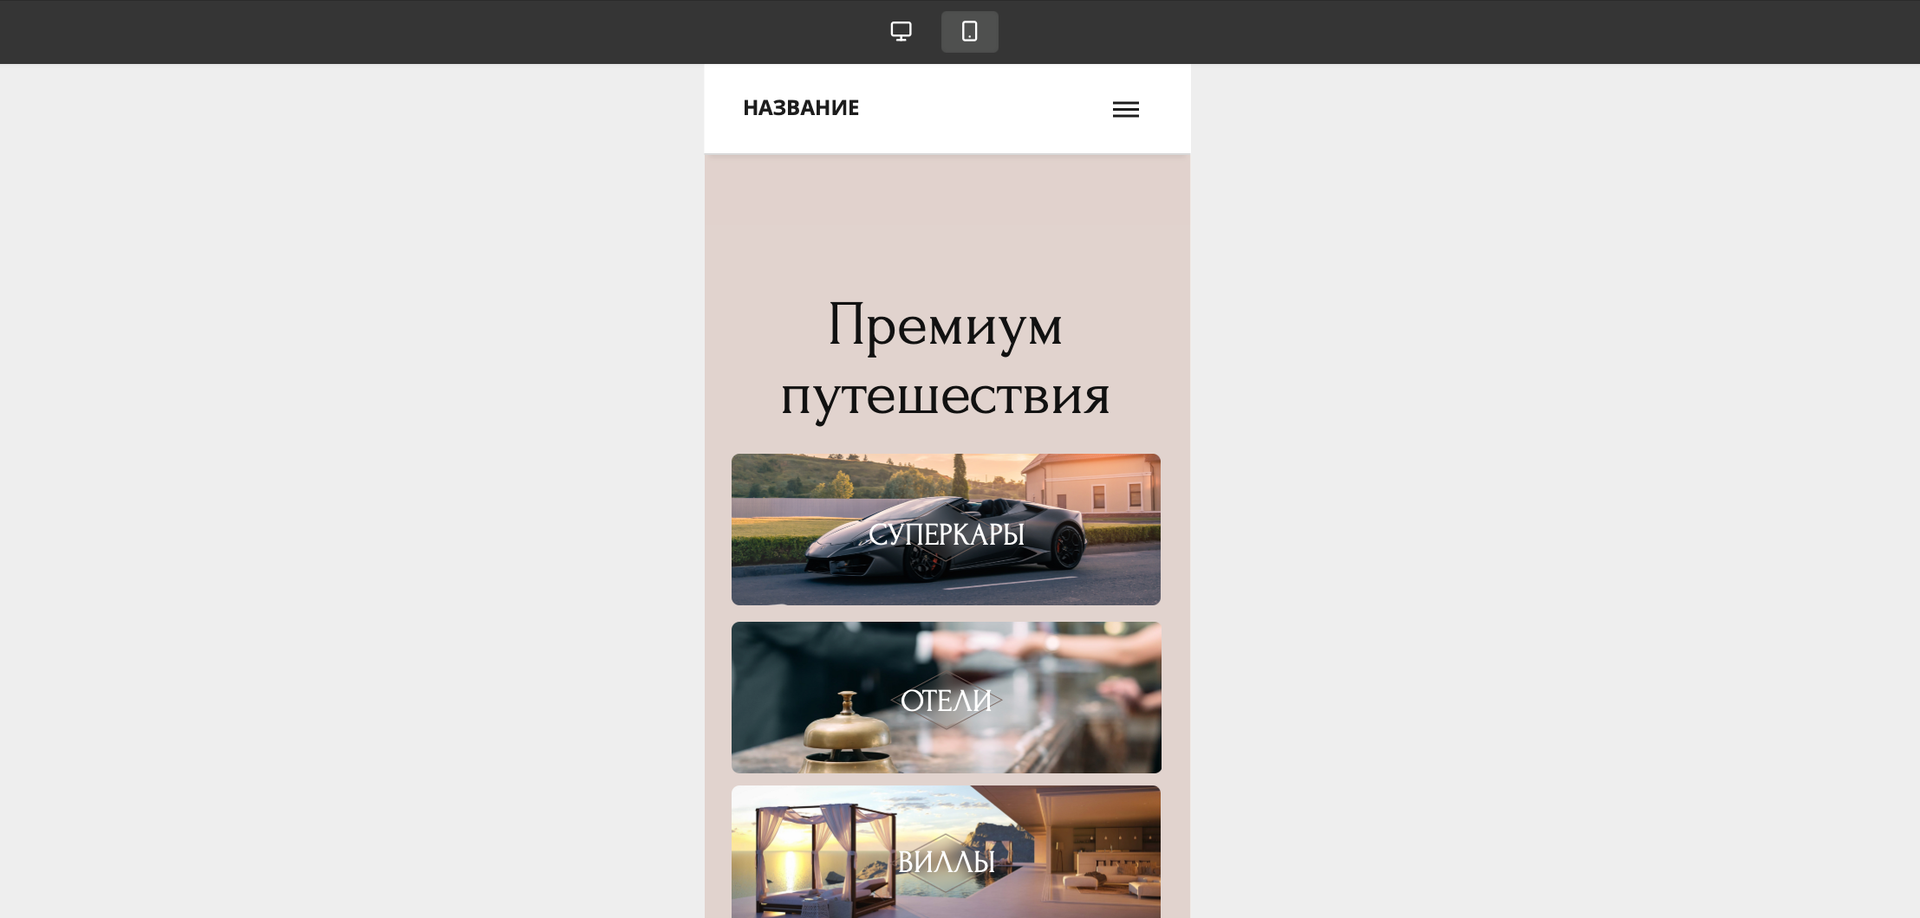Screen dimensions: 1920x918
Task: Open the ВИЛЛЫ banner
Action: [946, 852]
